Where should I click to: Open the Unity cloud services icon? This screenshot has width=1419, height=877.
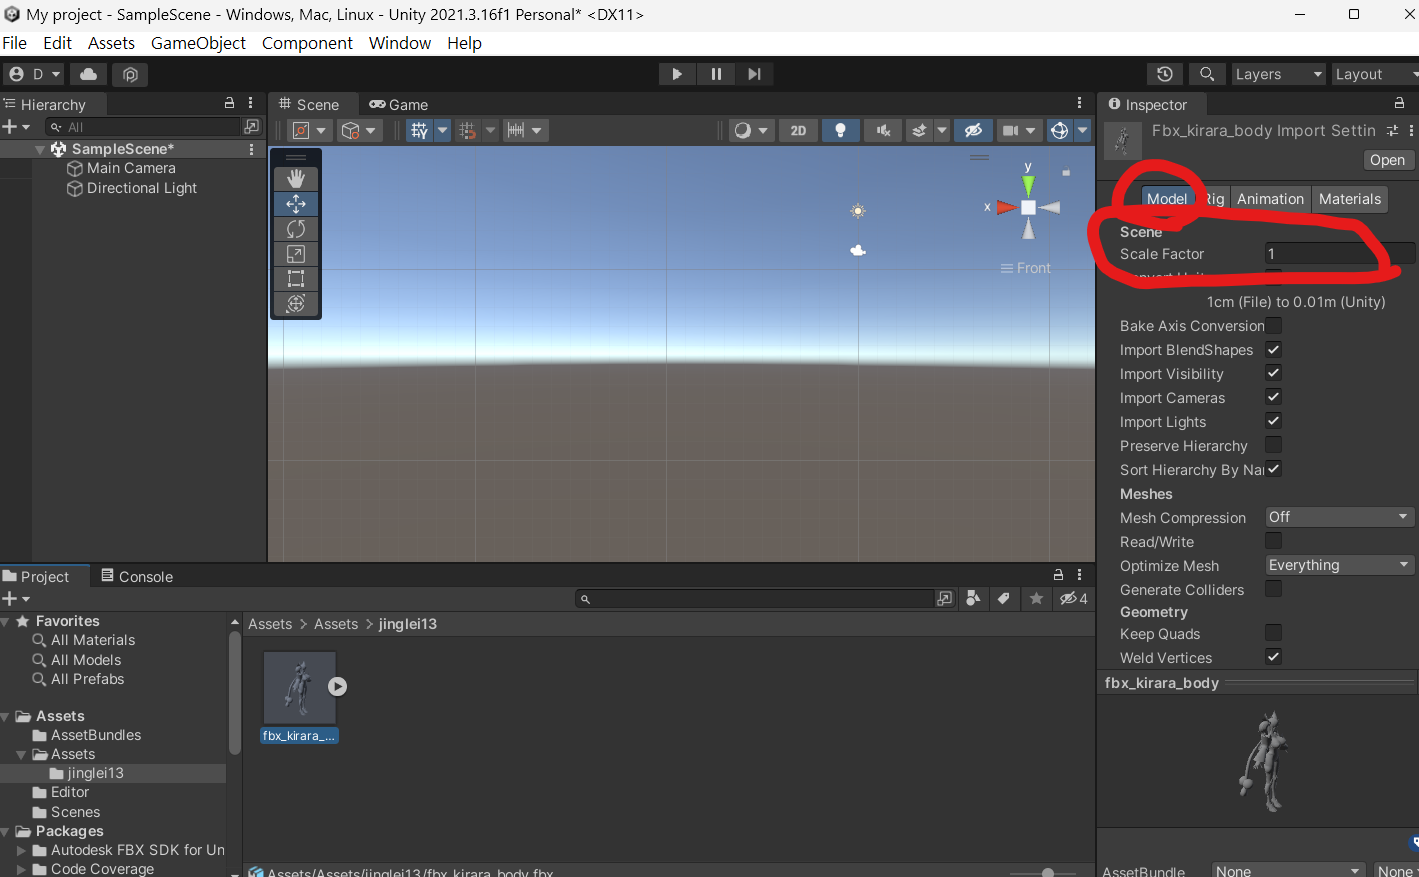89,74
